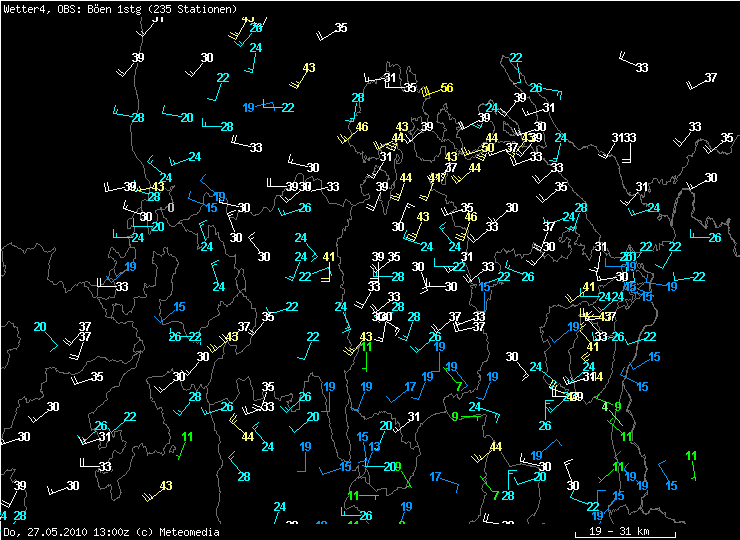Screen dimensions: 740x540
Task: Select the yellow 14 station reading
Action: coord(597,377)
